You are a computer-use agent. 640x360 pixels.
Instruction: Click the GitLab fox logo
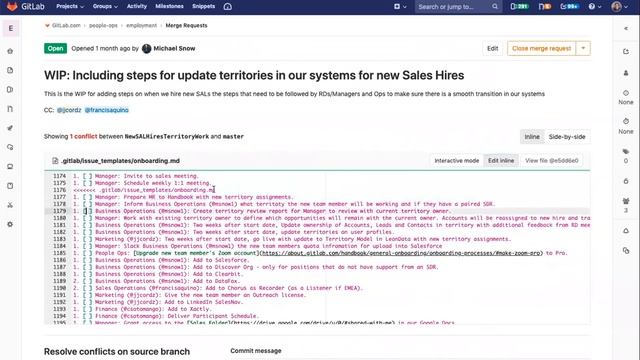(x=12, y=7)
